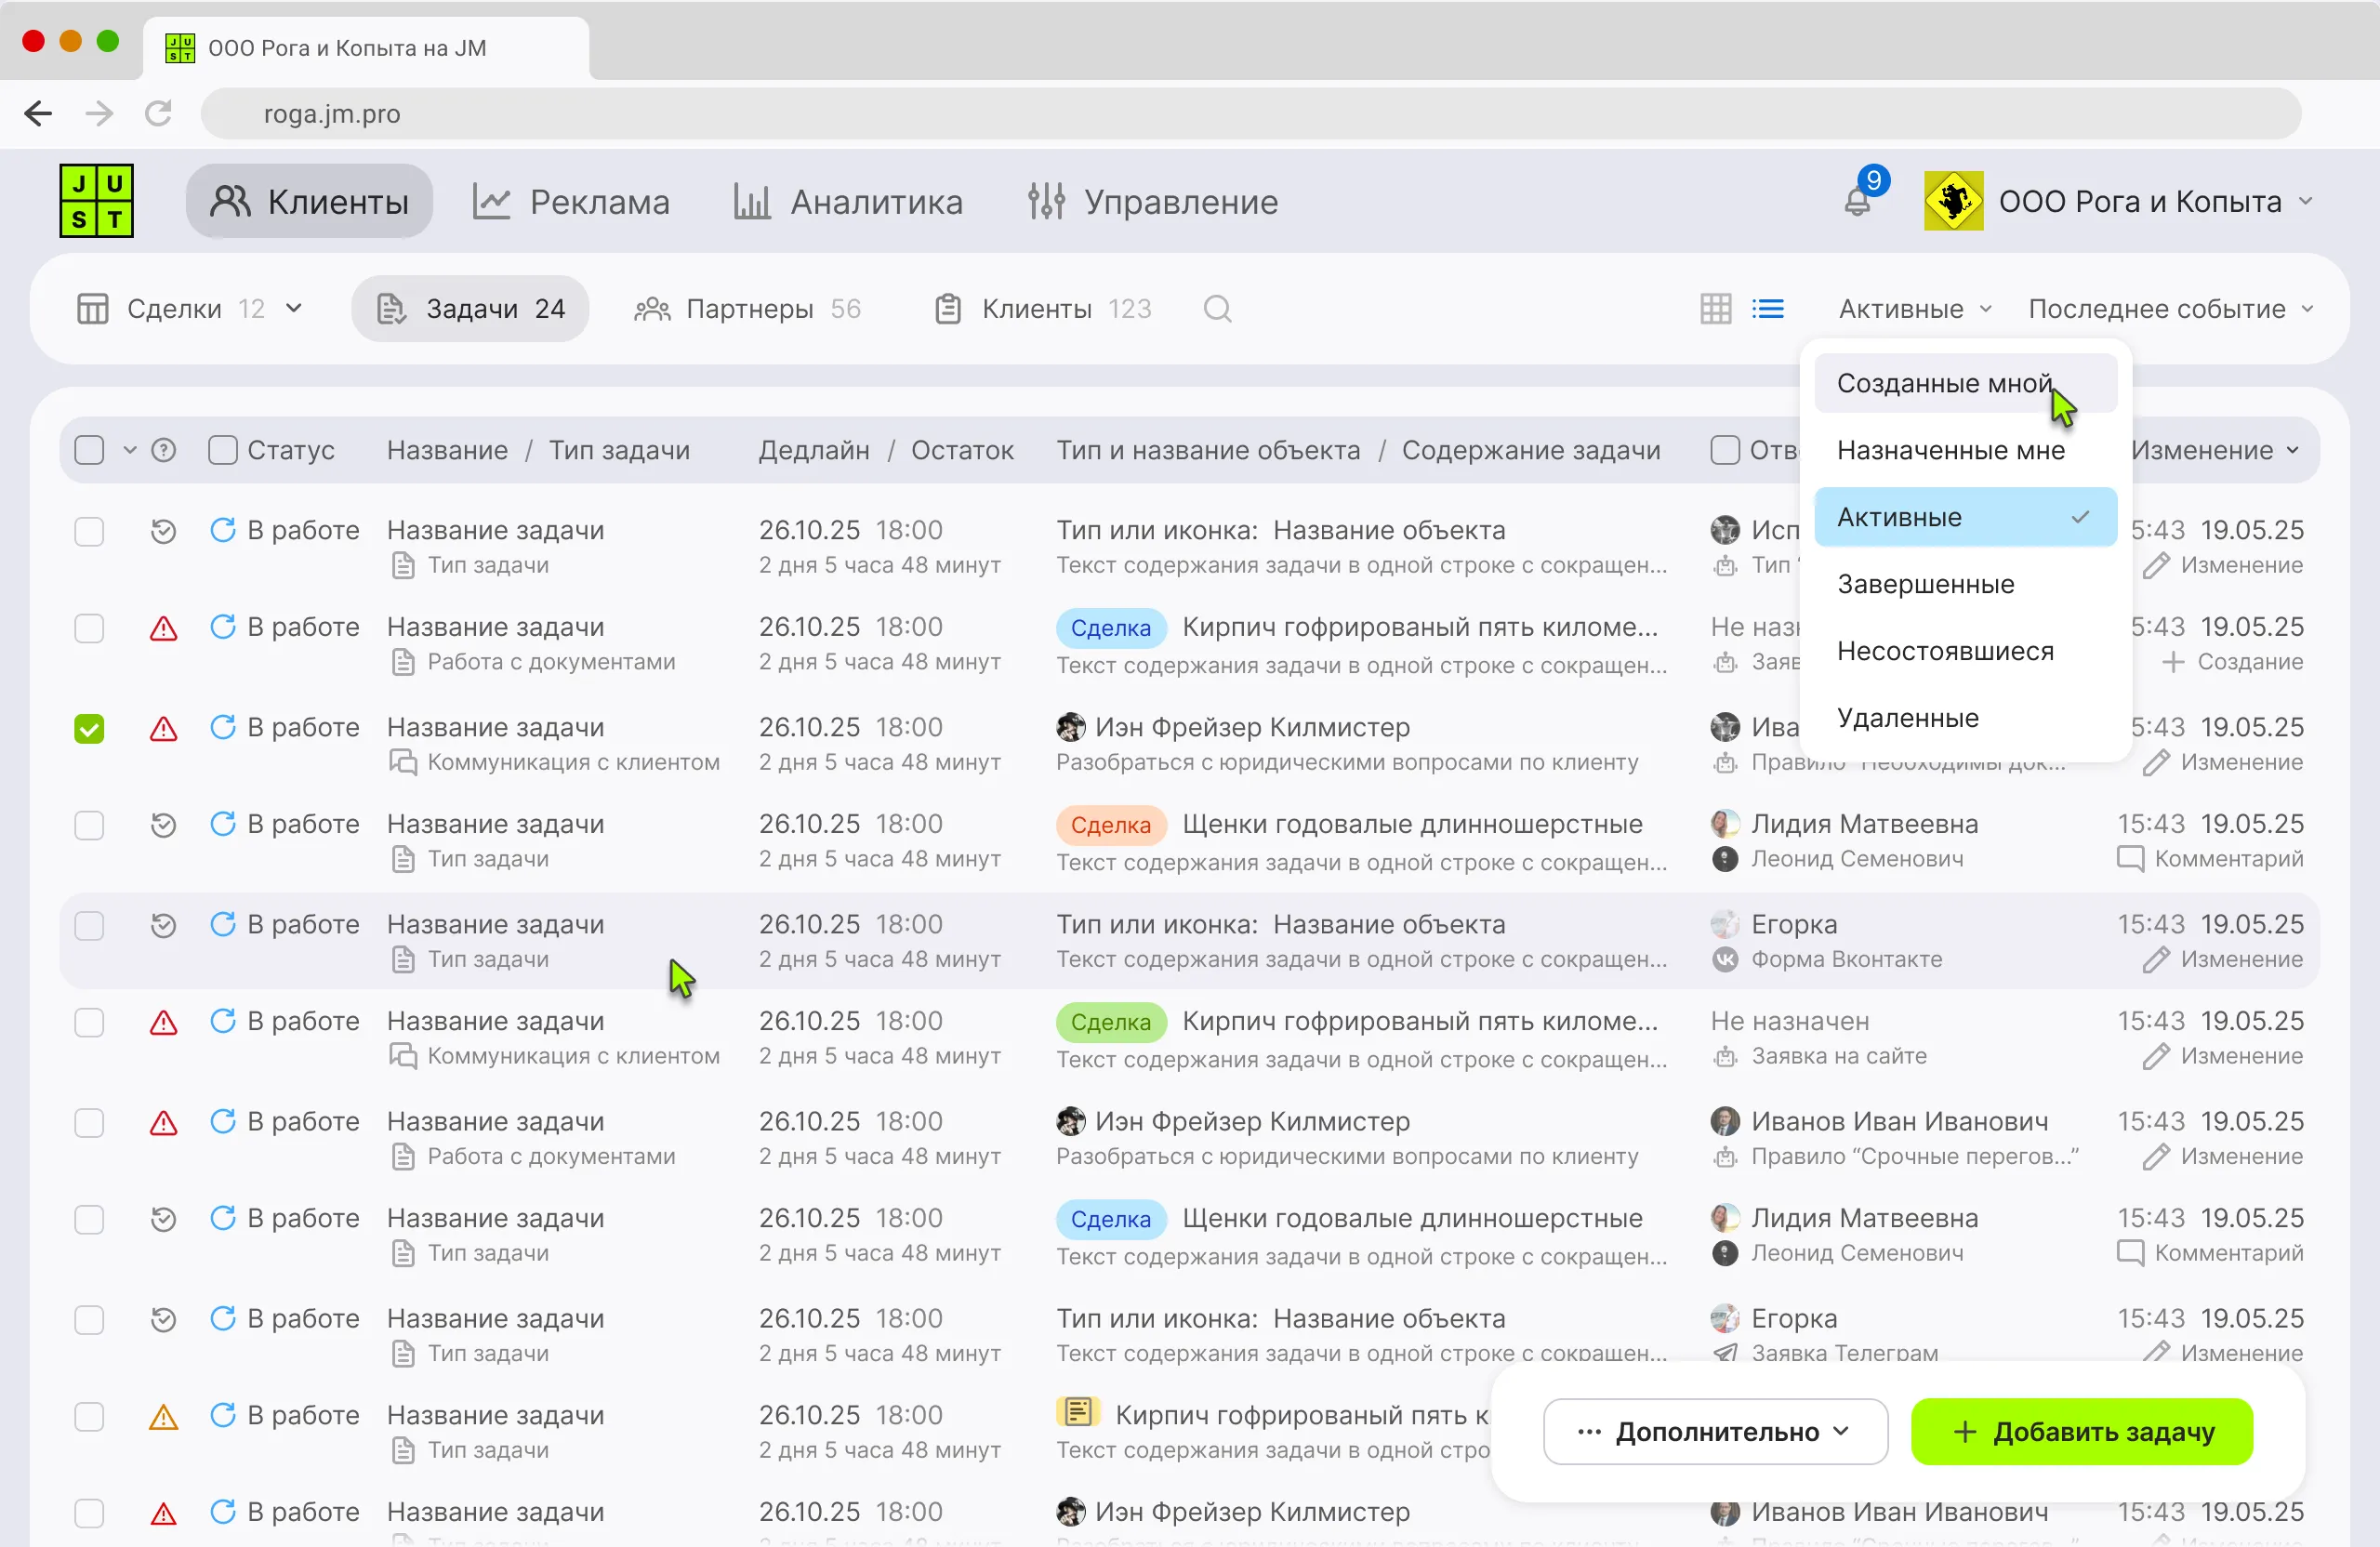Toggle the Статус column header checkbox
Viewport: 2380px width, 1547px height.
click(222, 451)
